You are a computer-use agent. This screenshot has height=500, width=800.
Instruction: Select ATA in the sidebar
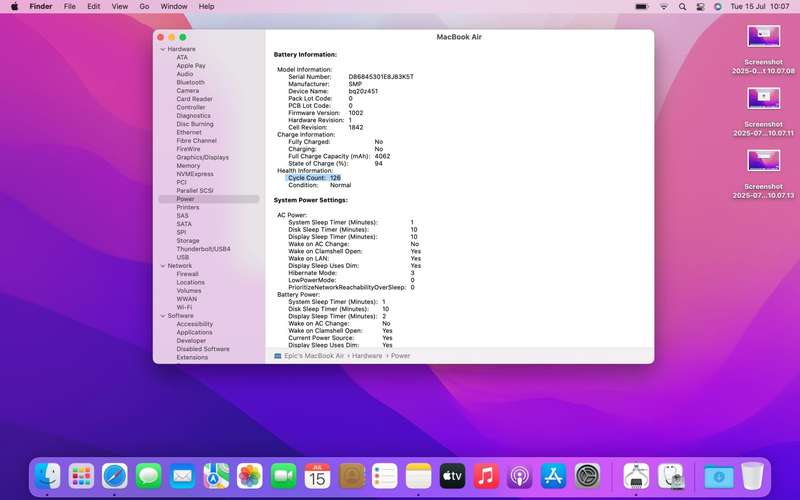click(x=182, y=57)
